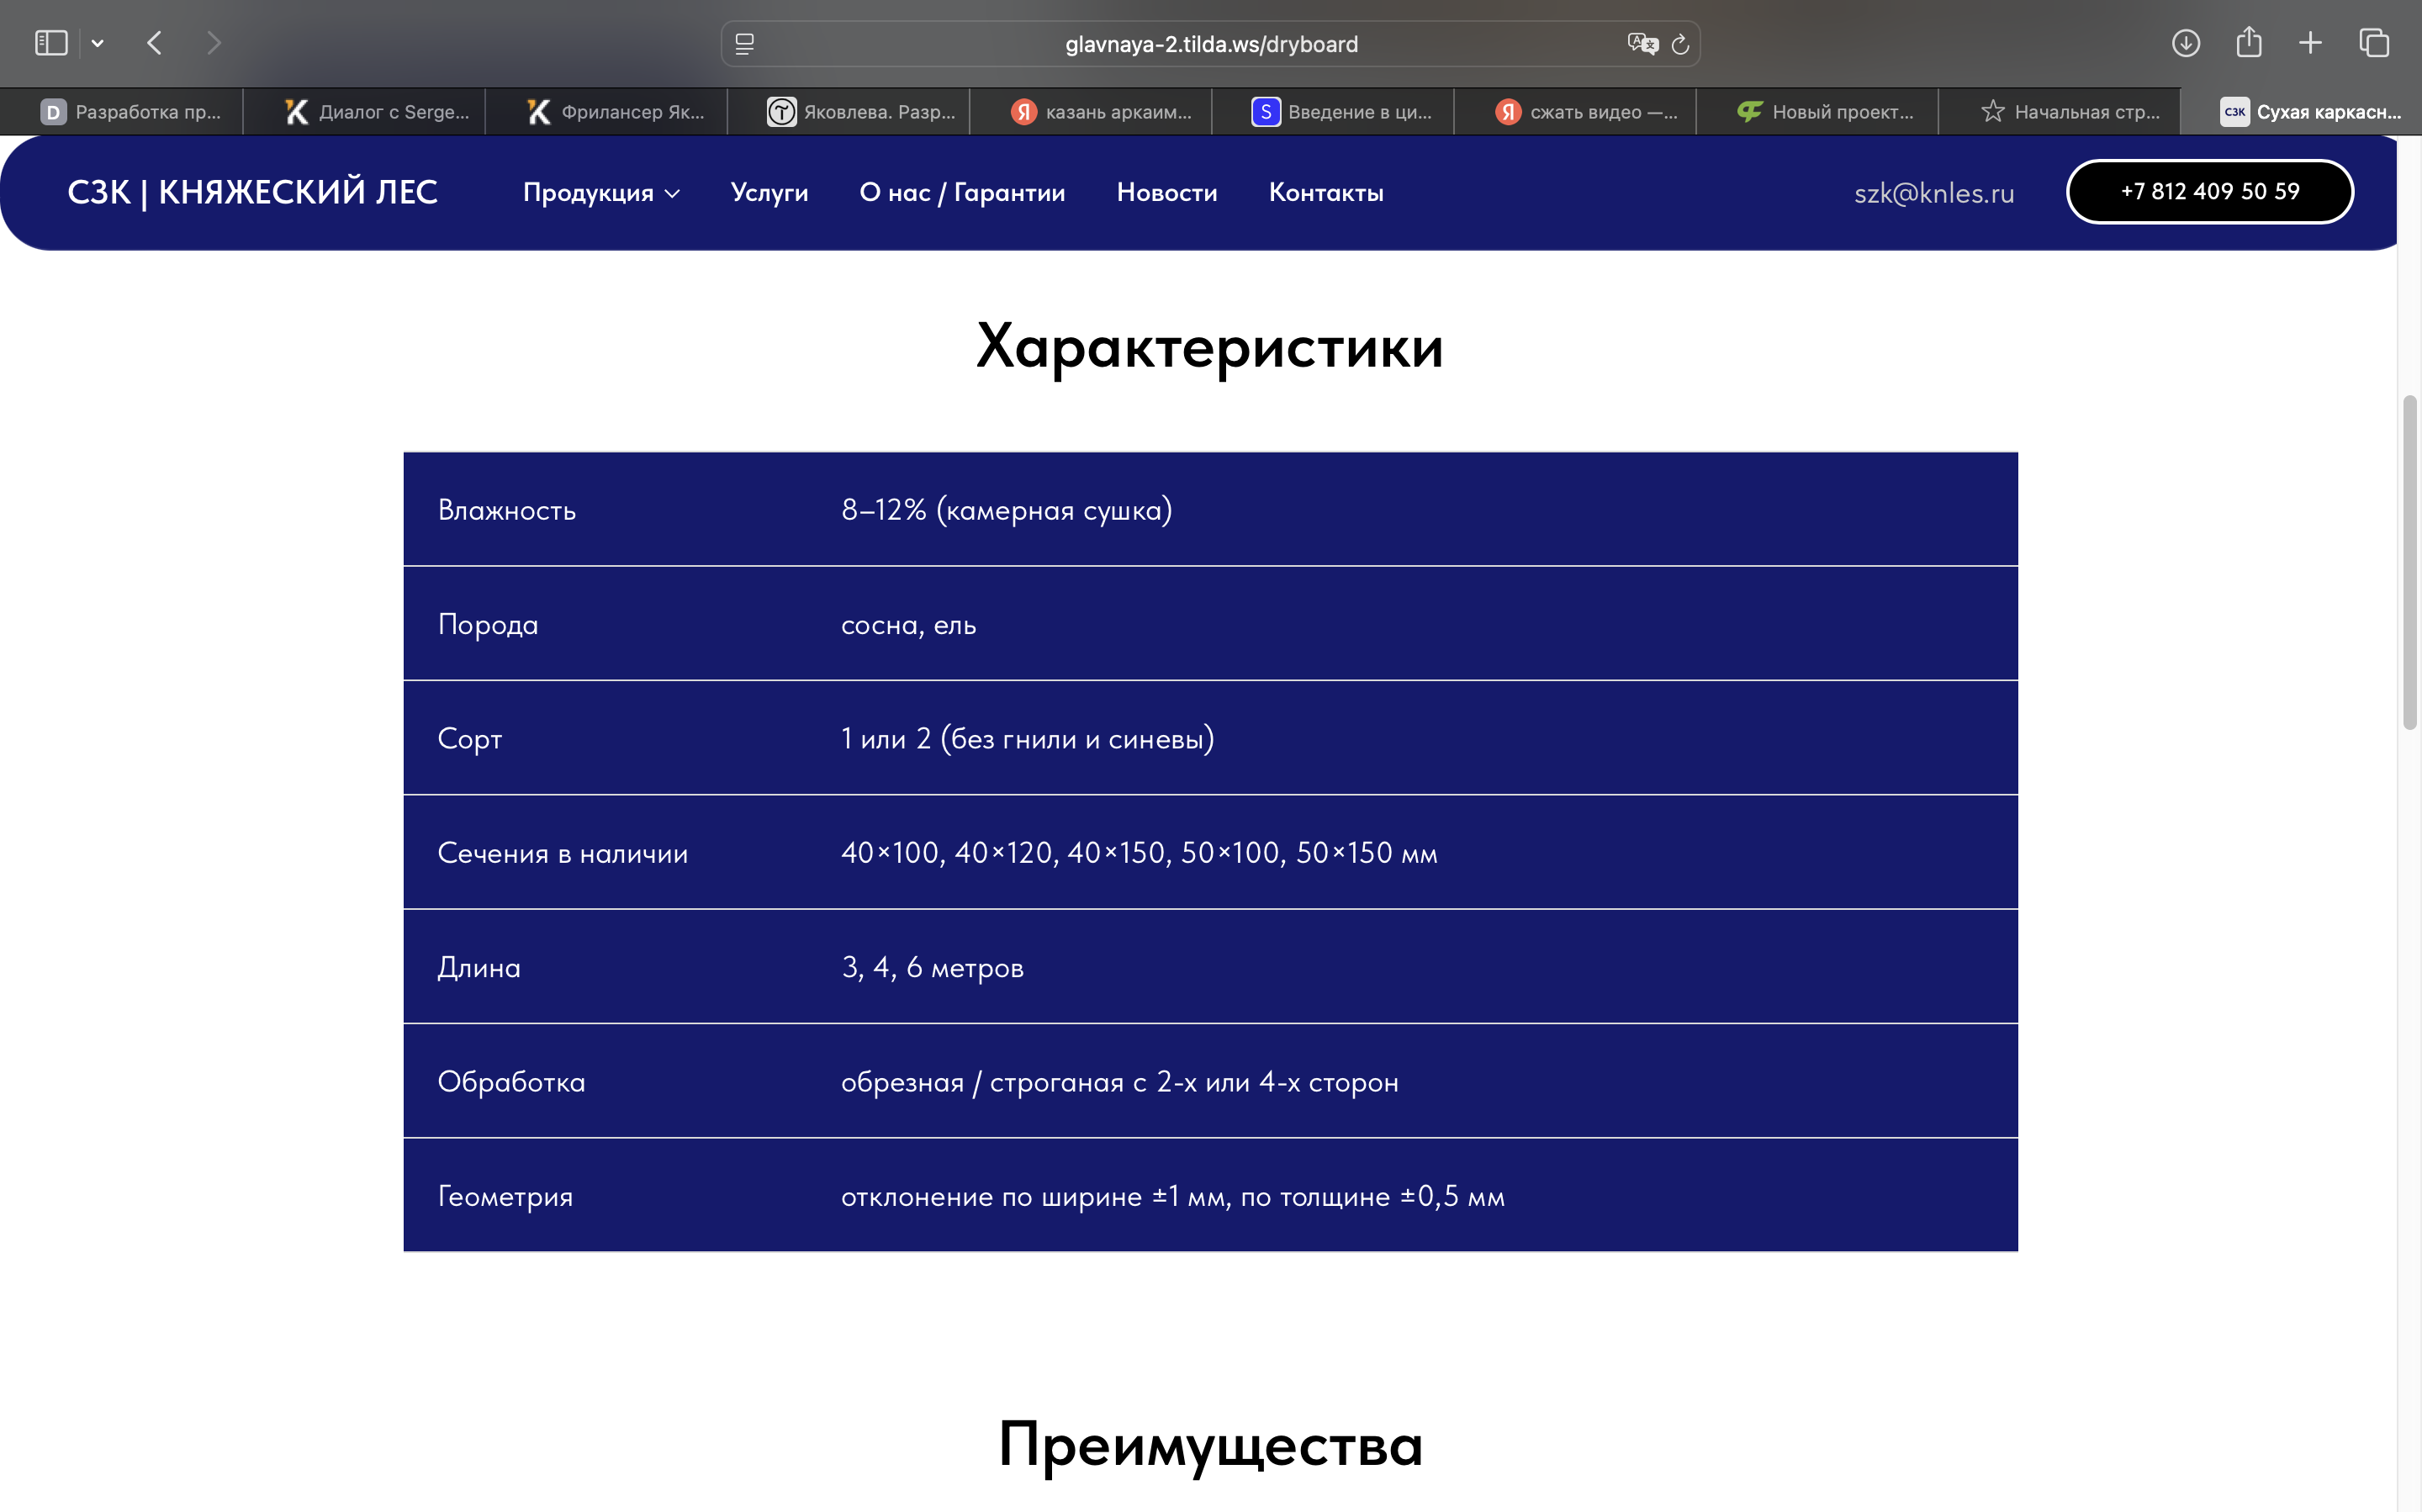Viewport: 2422px width, 1512px height.
Task: Open the downloads list
Action: [2186, 43]
